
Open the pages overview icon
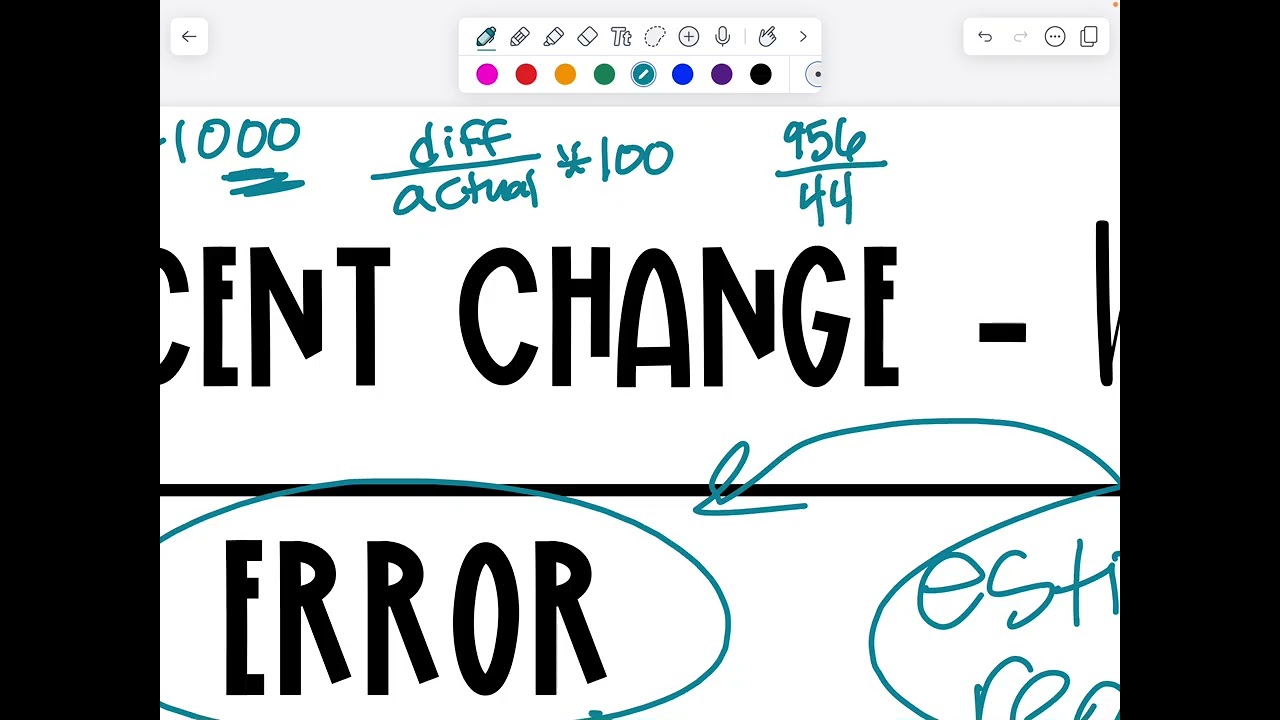tap(1089, 37)
